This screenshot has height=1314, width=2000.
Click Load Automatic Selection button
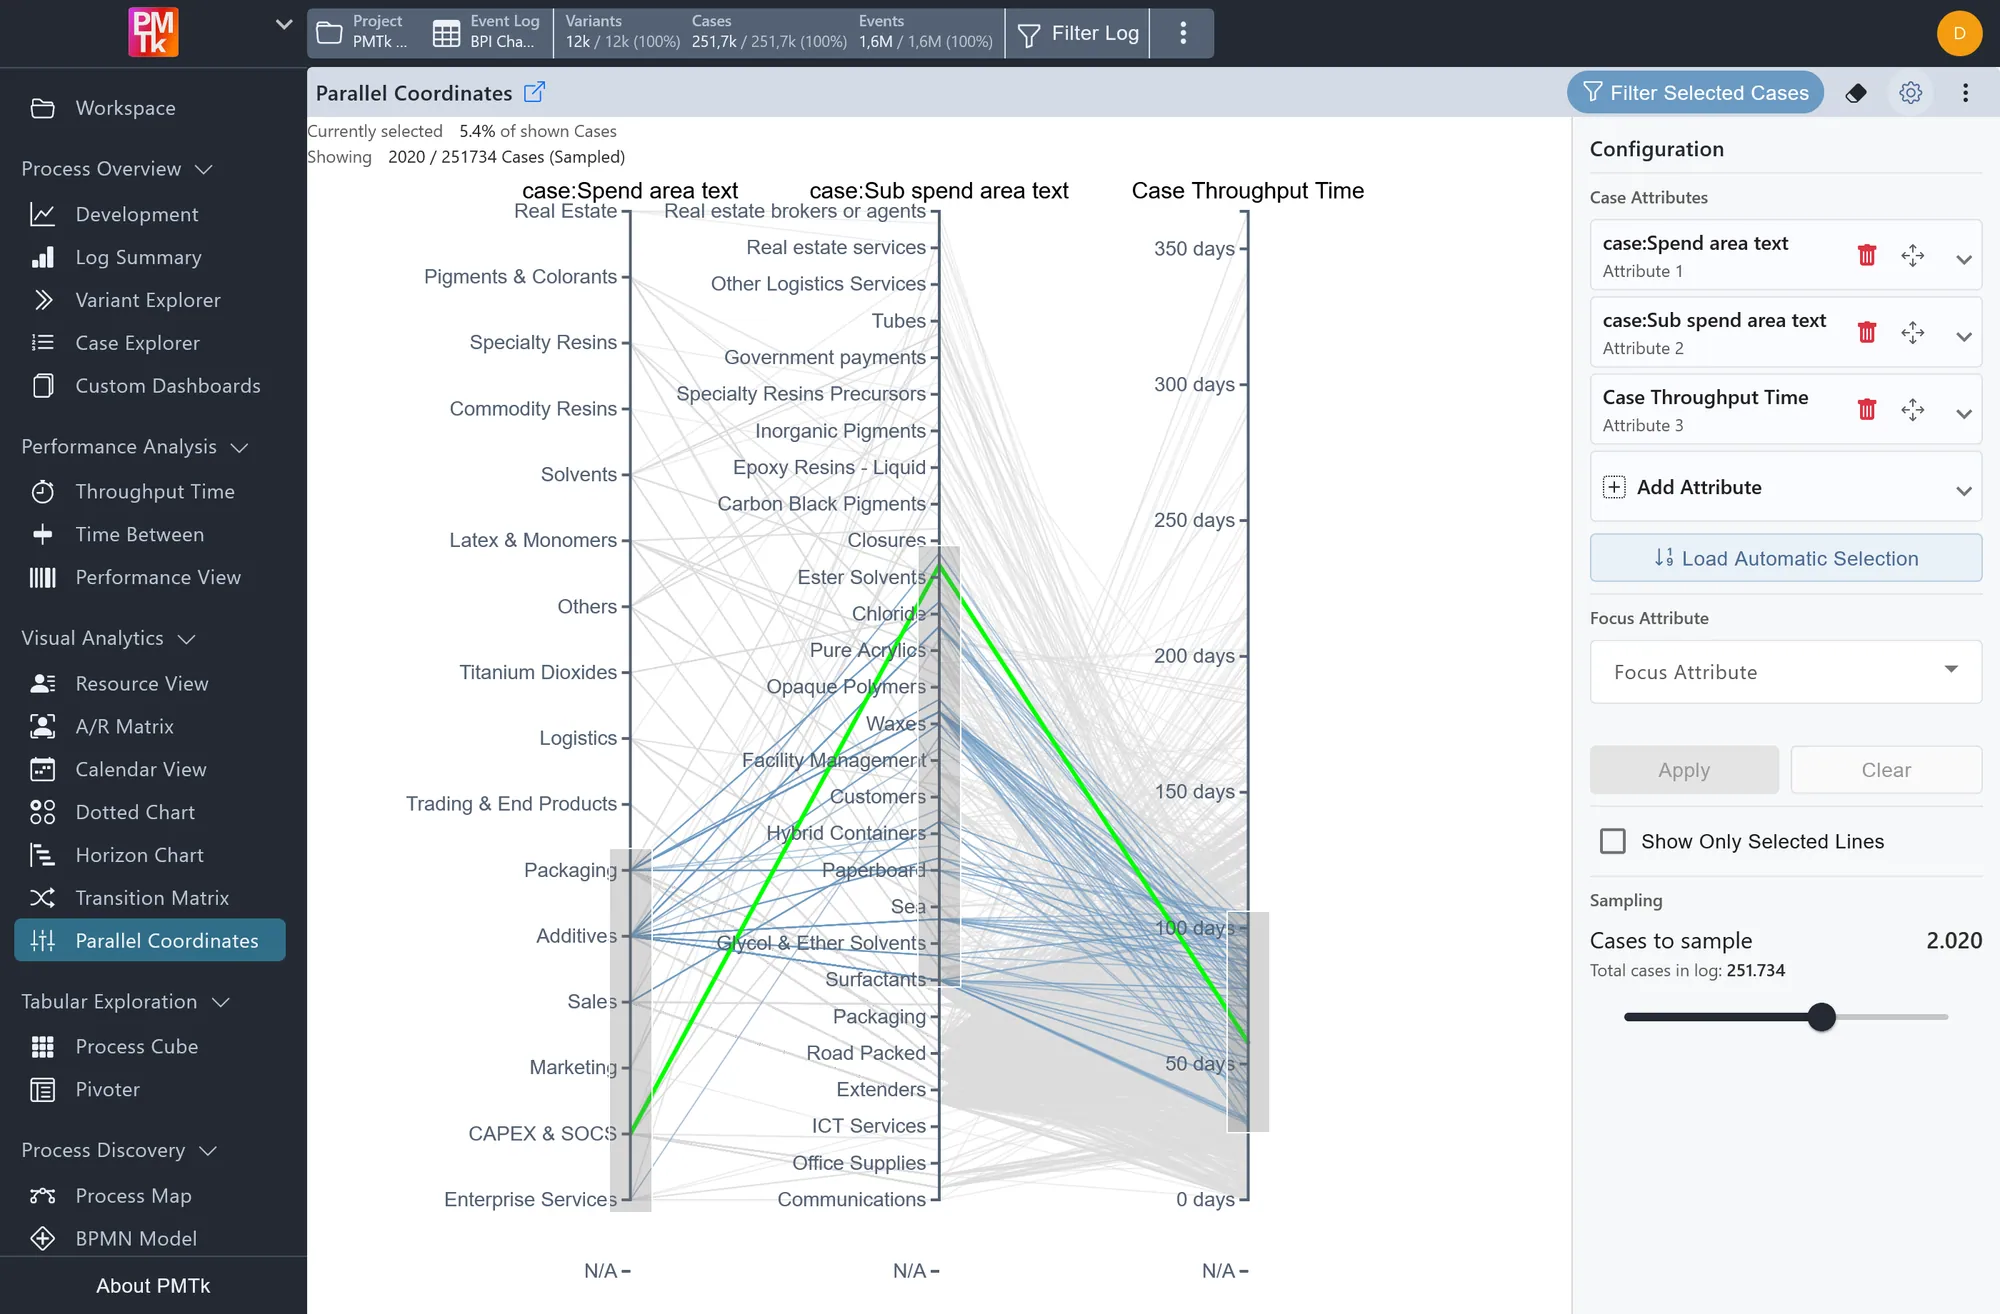coord(1786,558)
